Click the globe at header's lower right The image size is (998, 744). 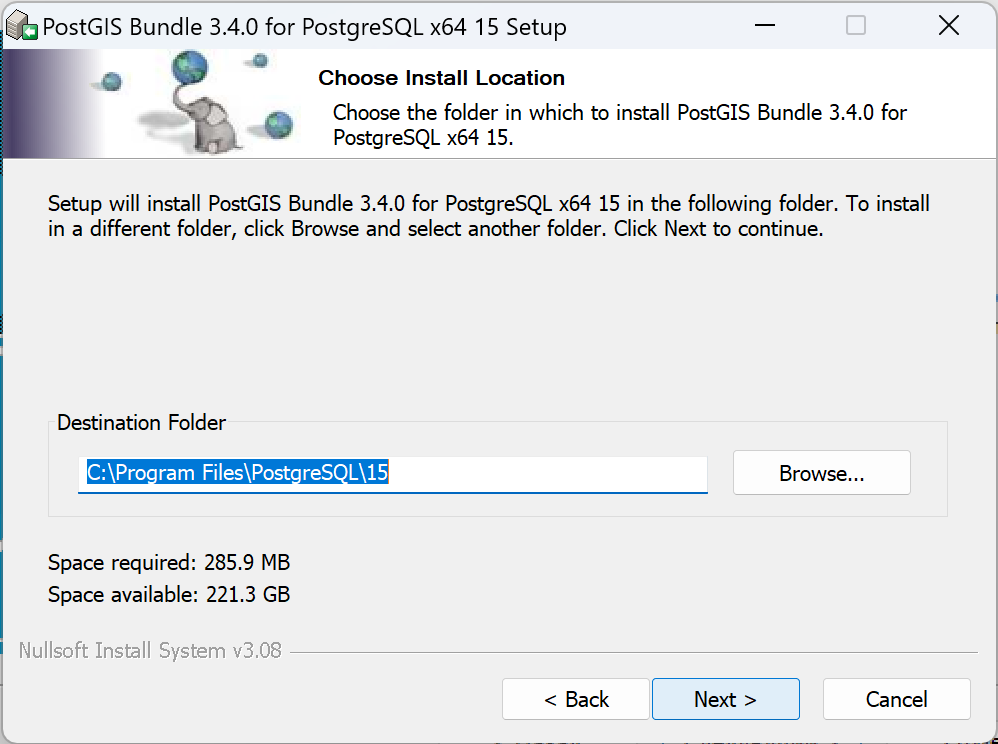(279, 125)
